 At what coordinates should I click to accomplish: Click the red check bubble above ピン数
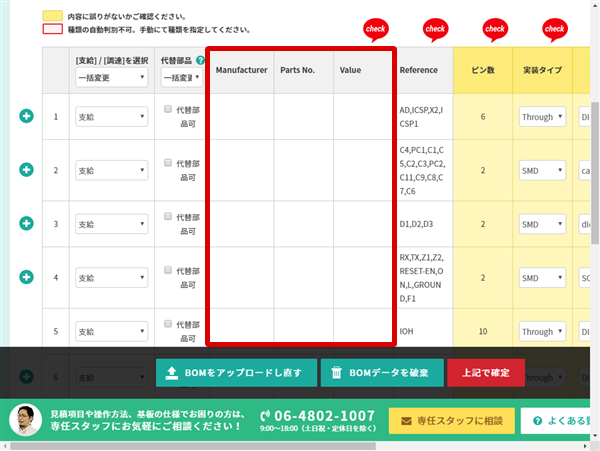point(495,29)
